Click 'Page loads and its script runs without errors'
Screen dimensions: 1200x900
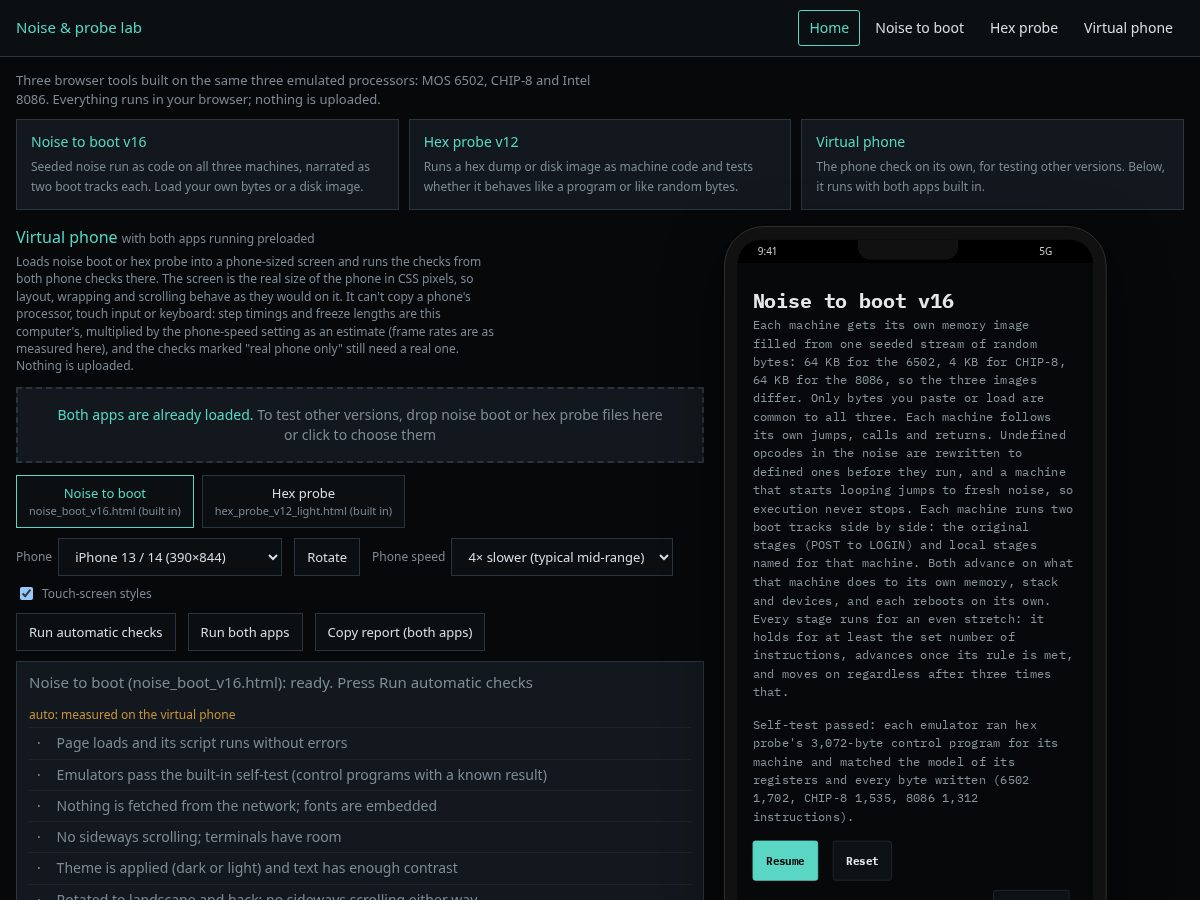click(x=360, y=743)
